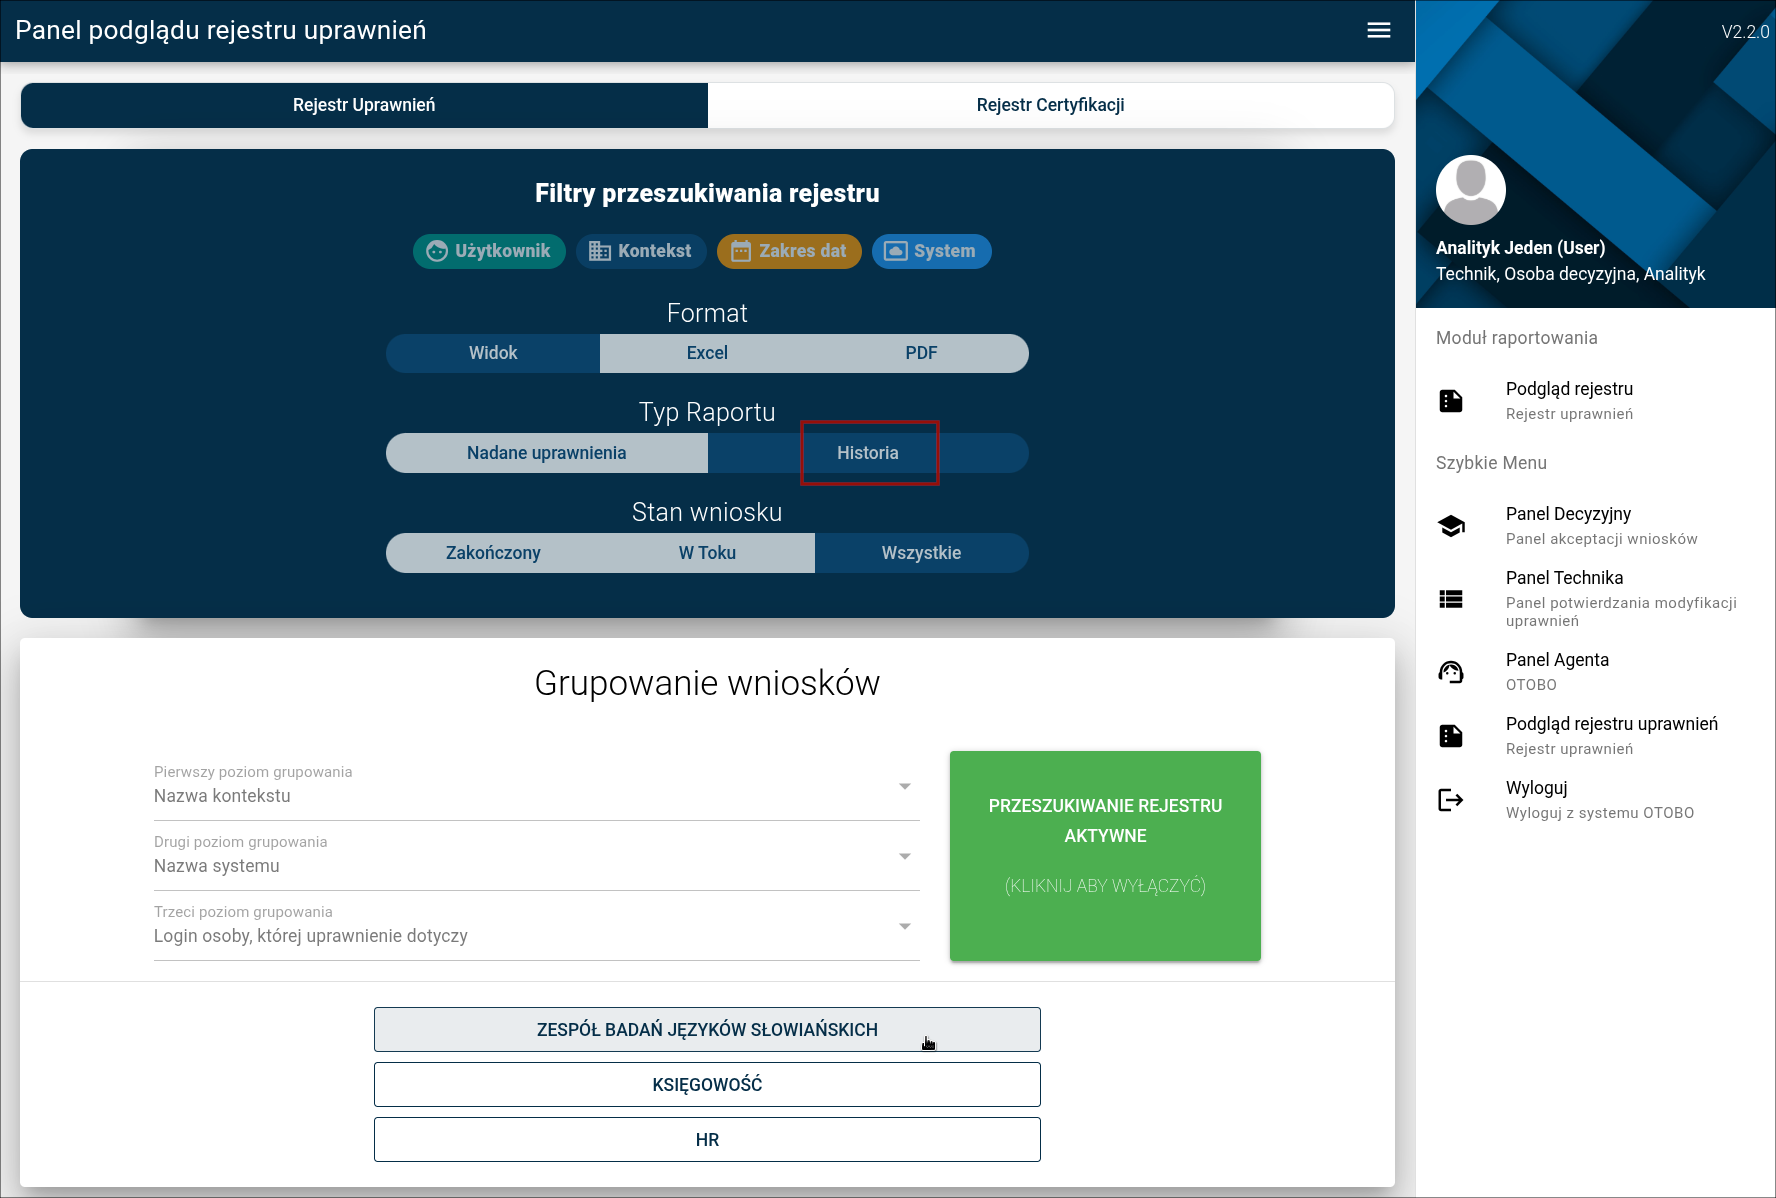Select the Excel format option
The width and height of the screenshot is (1776, 1198).
coord(707,353)
